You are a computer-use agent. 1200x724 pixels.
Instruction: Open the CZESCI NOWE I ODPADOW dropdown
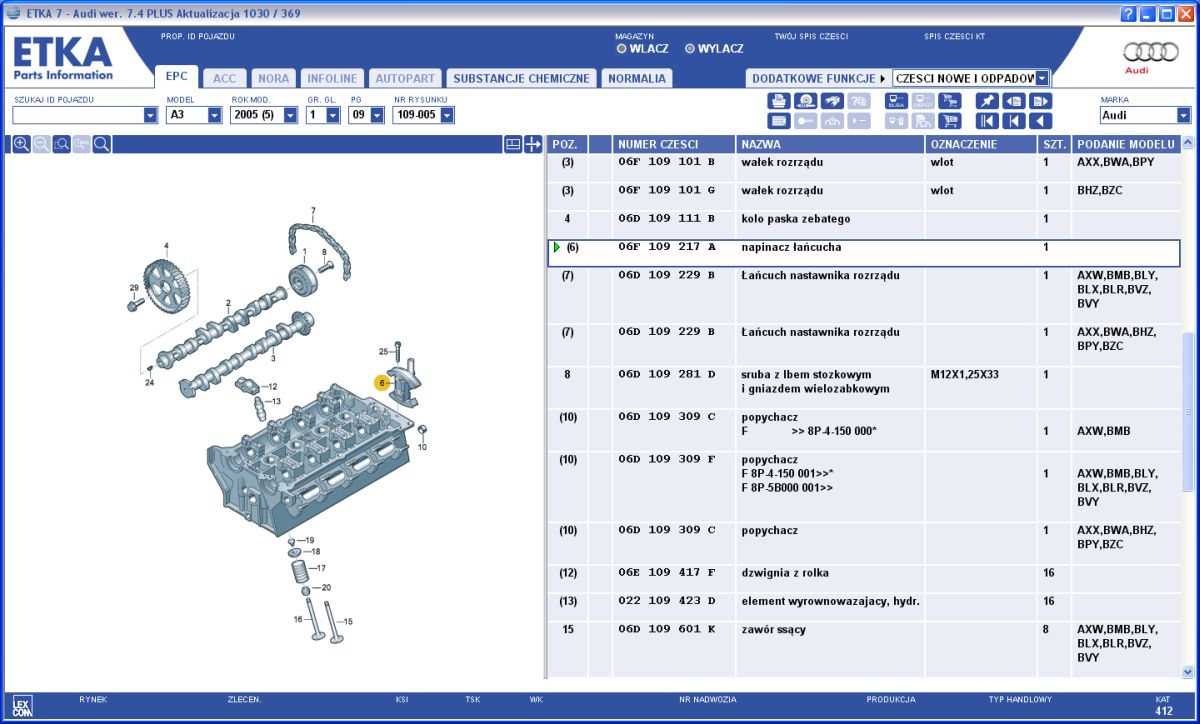(x=1043, y=78)
